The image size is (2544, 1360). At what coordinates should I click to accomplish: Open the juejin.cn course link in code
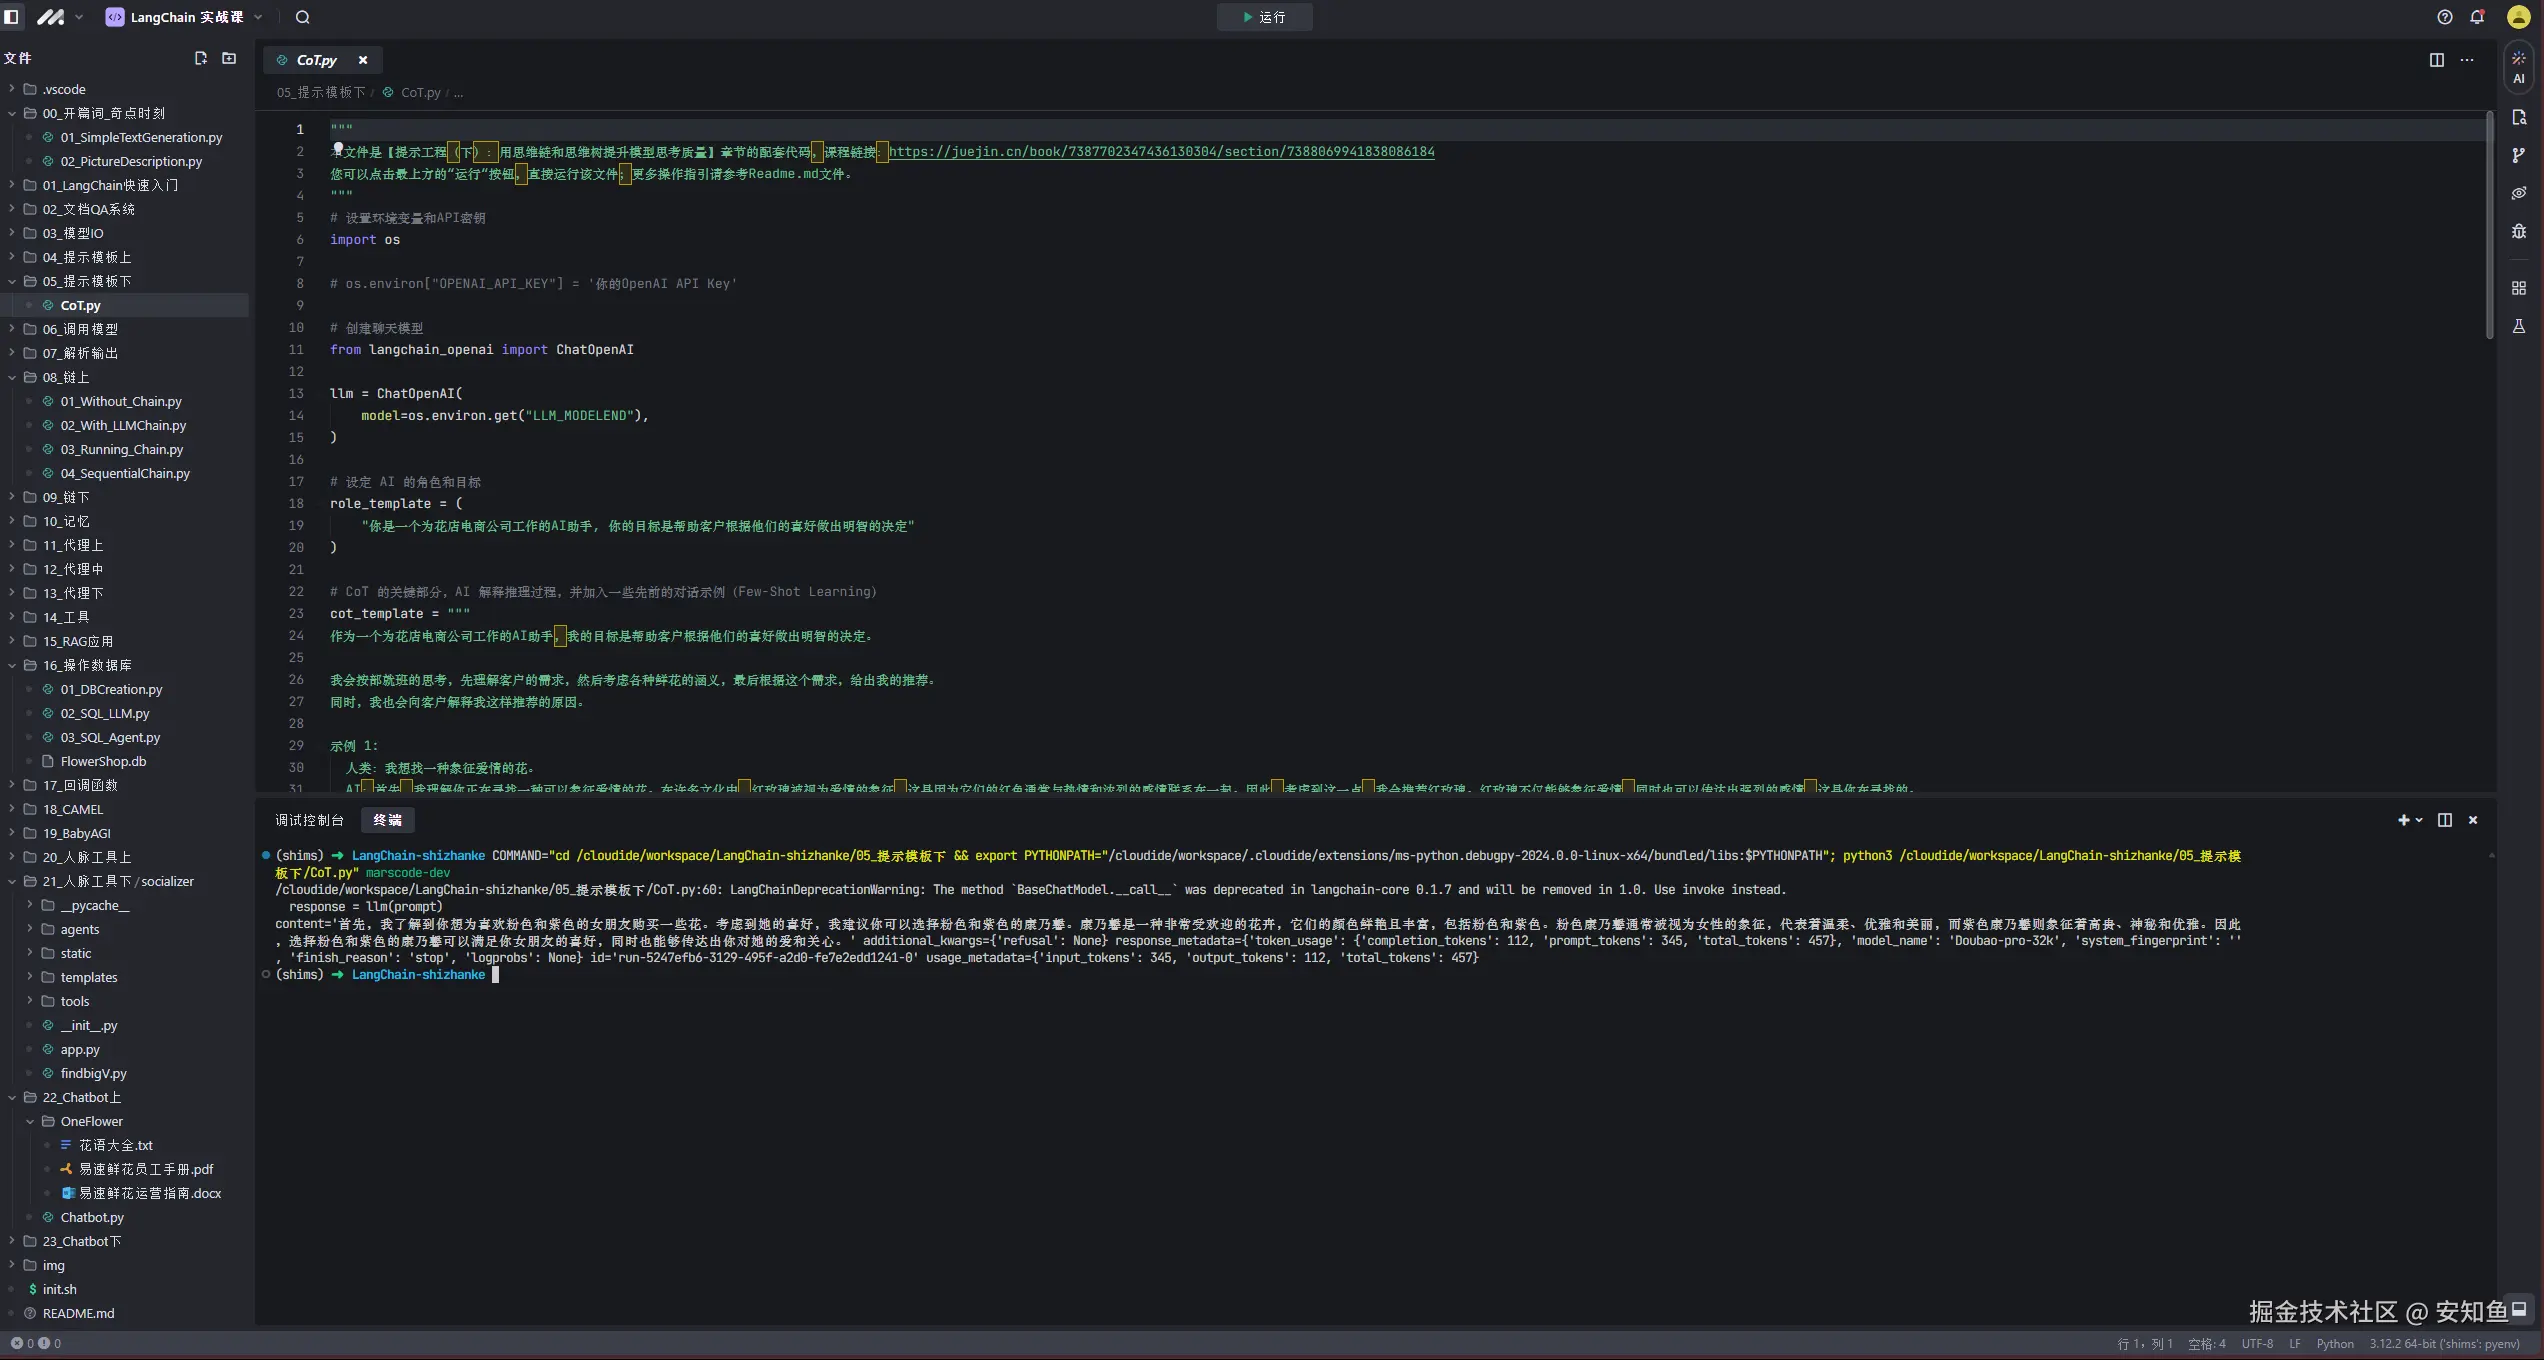[x=1160, y=152]
